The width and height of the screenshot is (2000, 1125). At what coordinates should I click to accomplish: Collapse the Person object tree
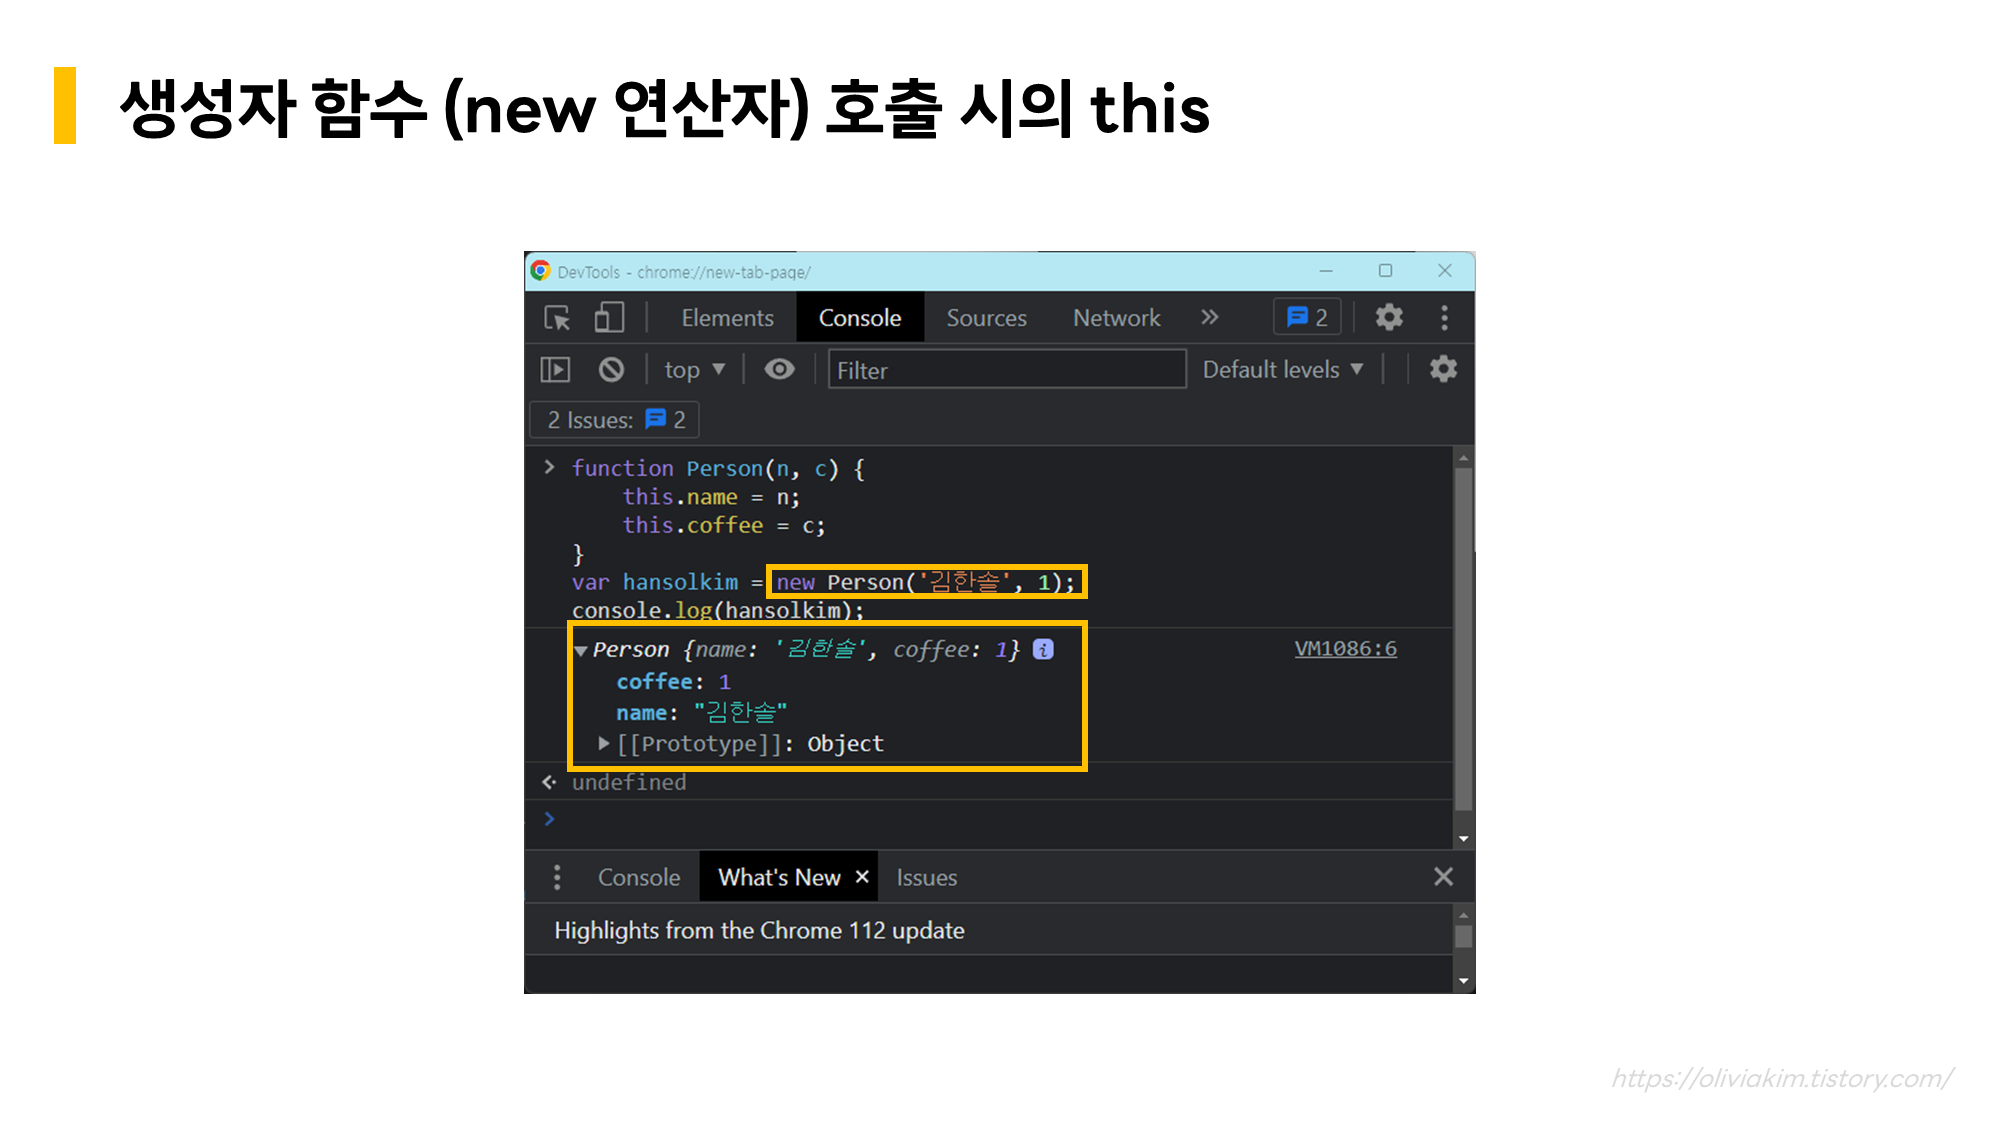[581, 650]
